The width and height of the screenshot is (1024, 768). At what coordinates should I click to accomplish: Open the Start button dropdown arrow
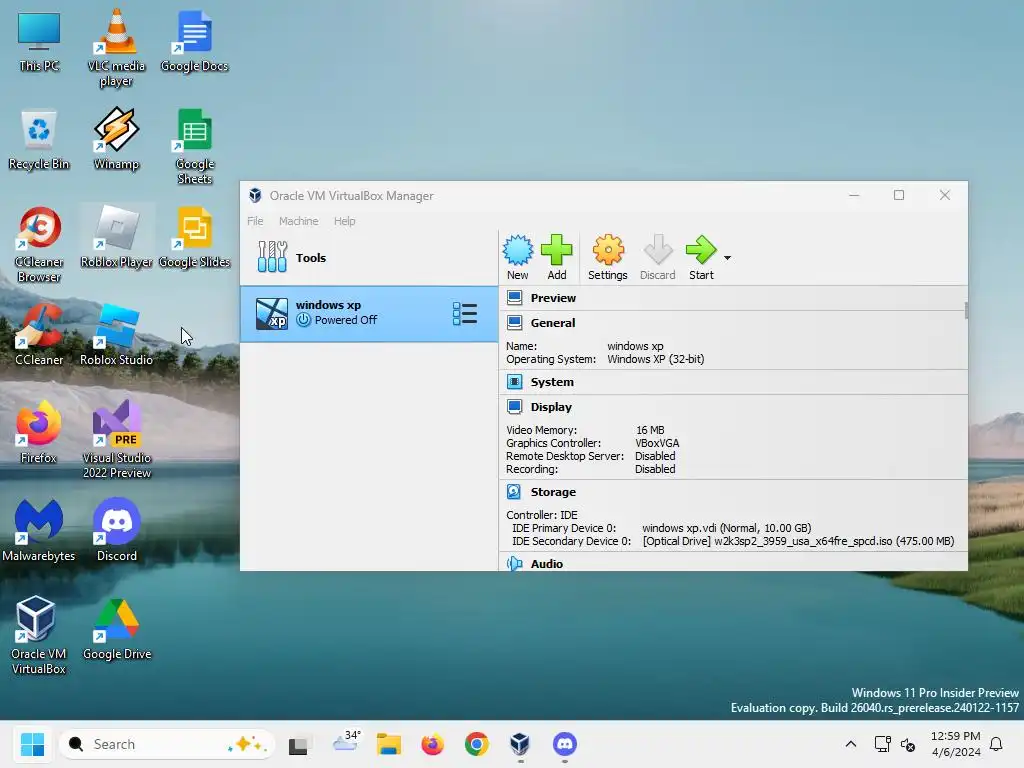727,258
